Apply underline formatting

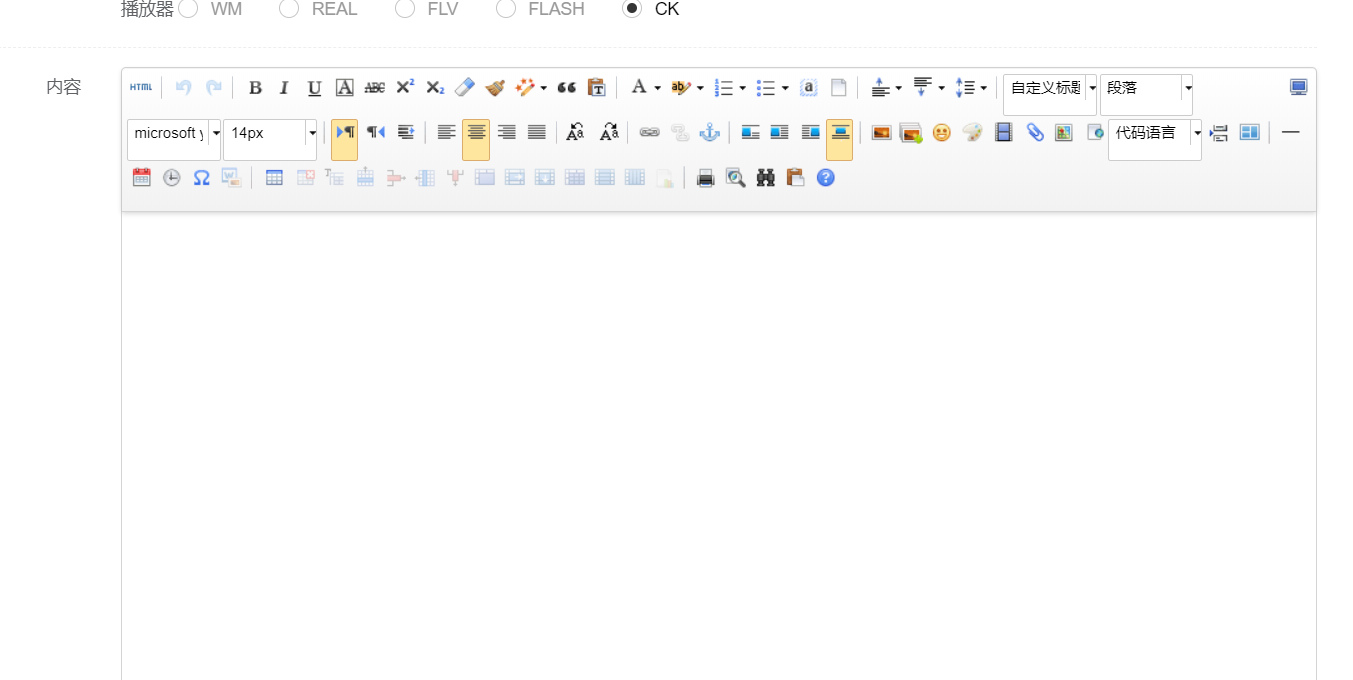(x=314, y=88)
